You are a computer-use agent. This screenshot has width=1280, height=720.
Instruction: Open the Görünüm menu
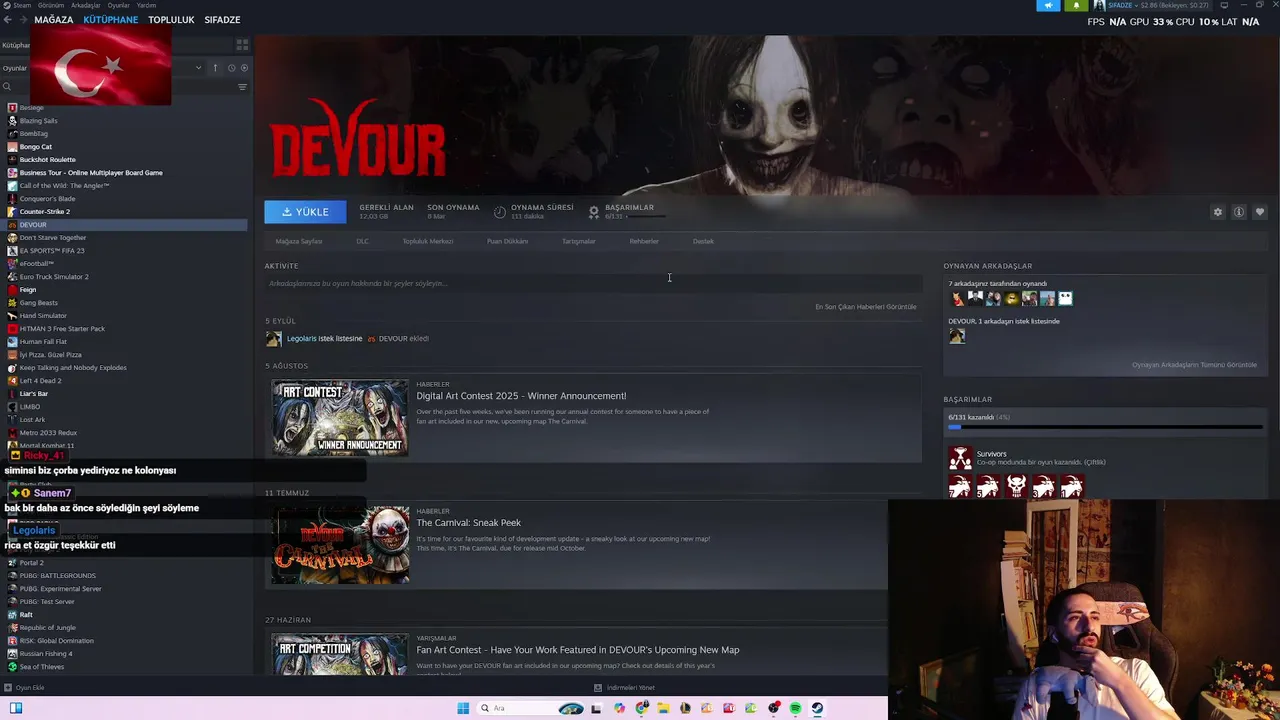tap(51, 5)
